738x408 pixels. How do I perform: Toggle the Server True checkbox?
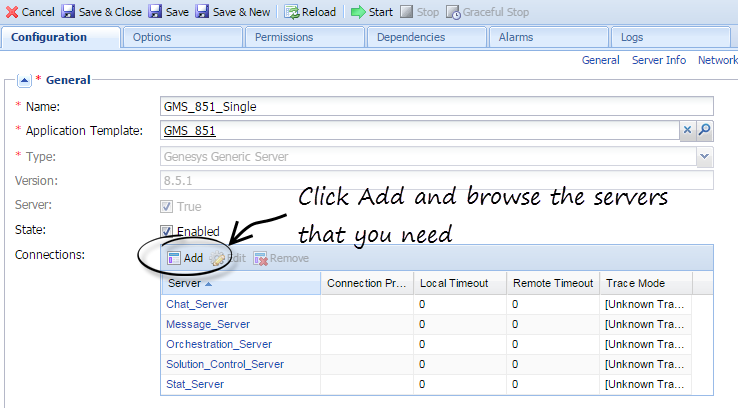pyautogui.click(x=167, y=207)
